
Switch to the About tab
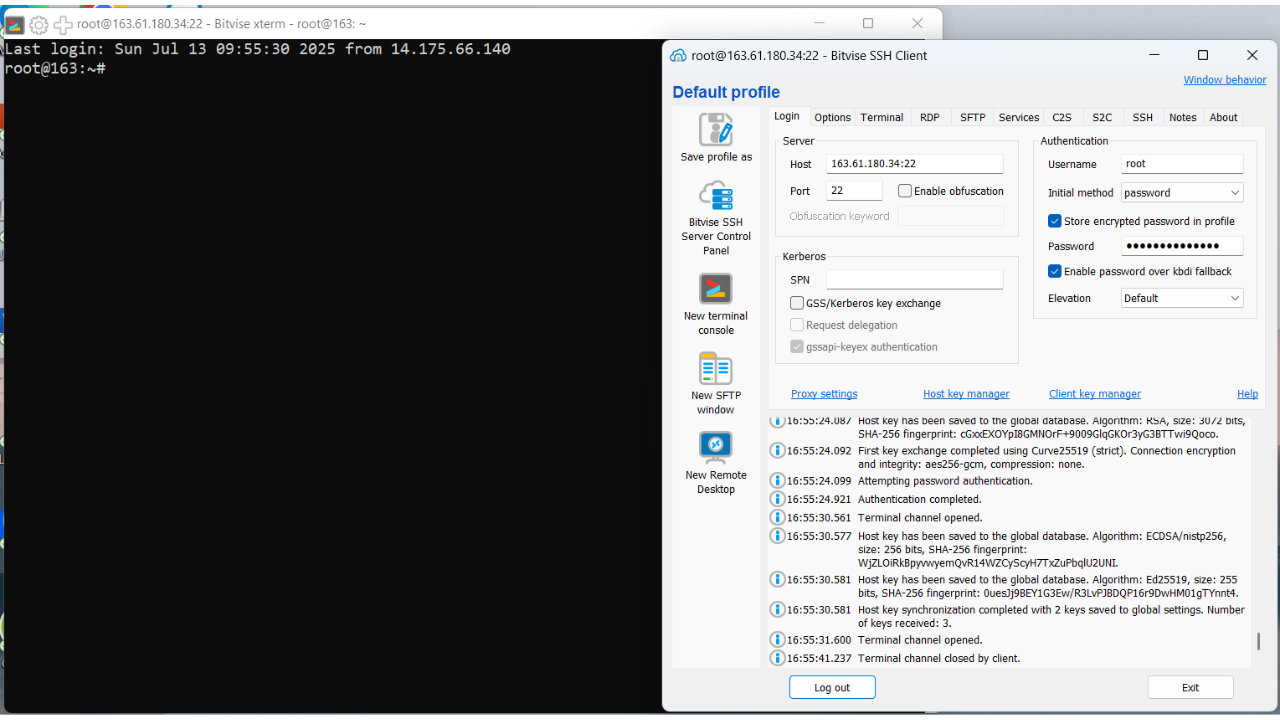1224,117
